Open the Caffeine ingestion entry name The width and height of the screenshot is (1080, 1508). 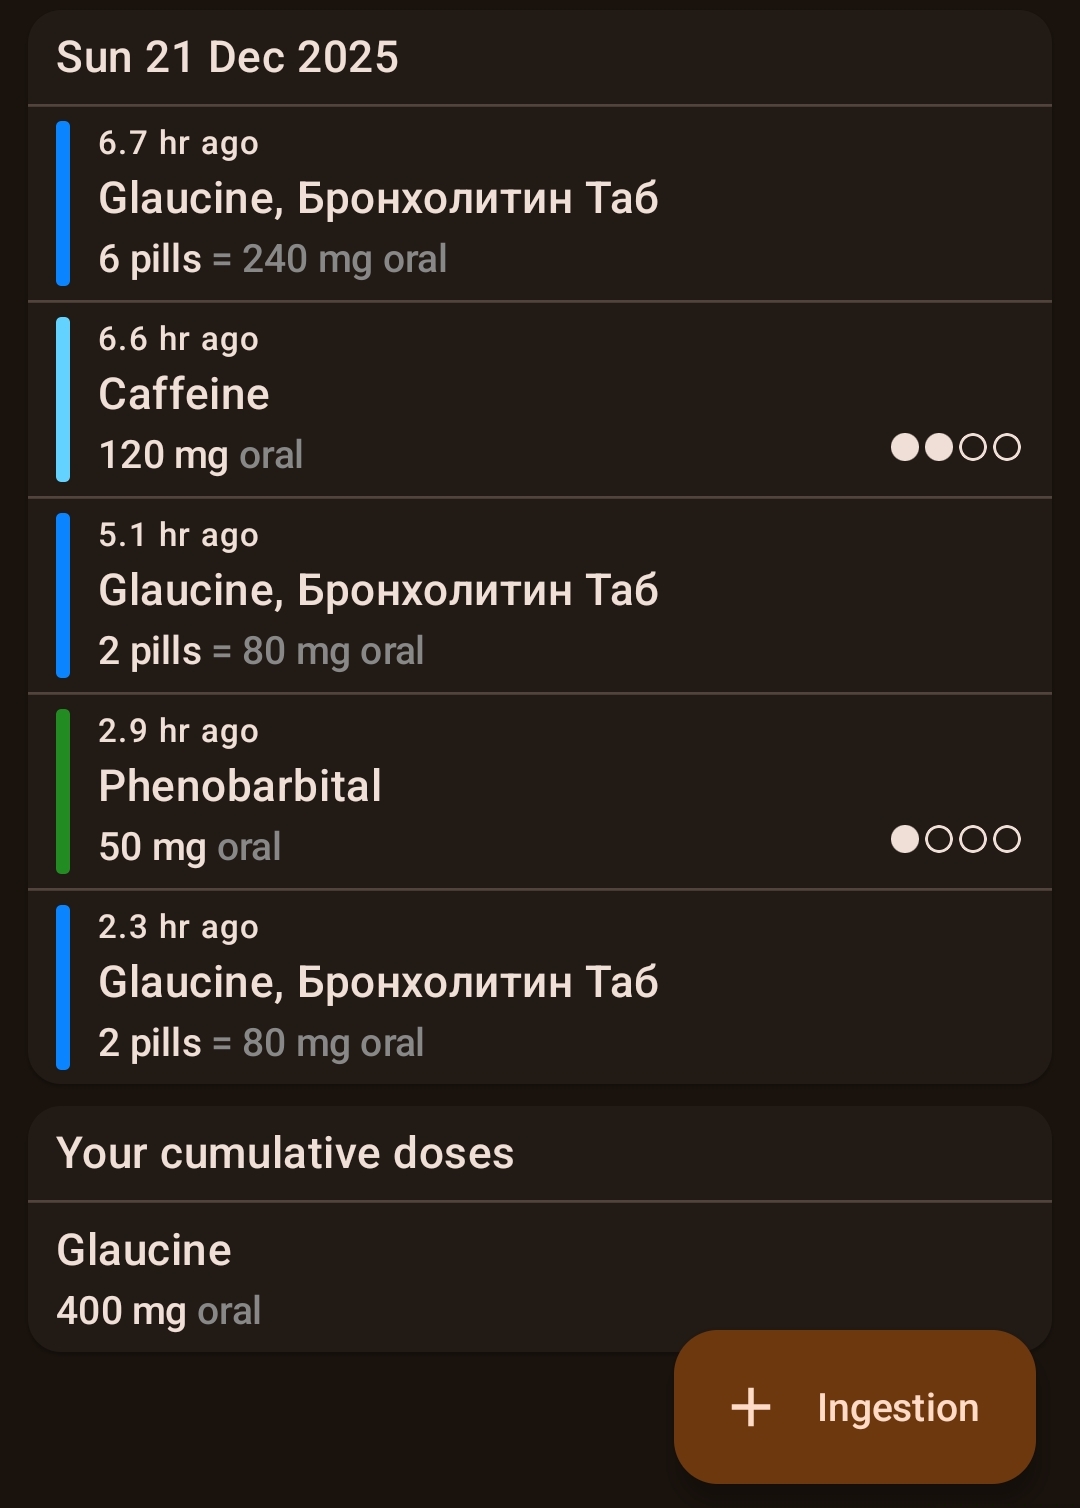pyautogui.click(x=184, y=394)
